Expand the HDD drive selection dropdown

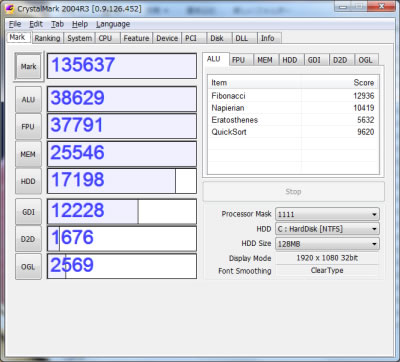point(327,229)
